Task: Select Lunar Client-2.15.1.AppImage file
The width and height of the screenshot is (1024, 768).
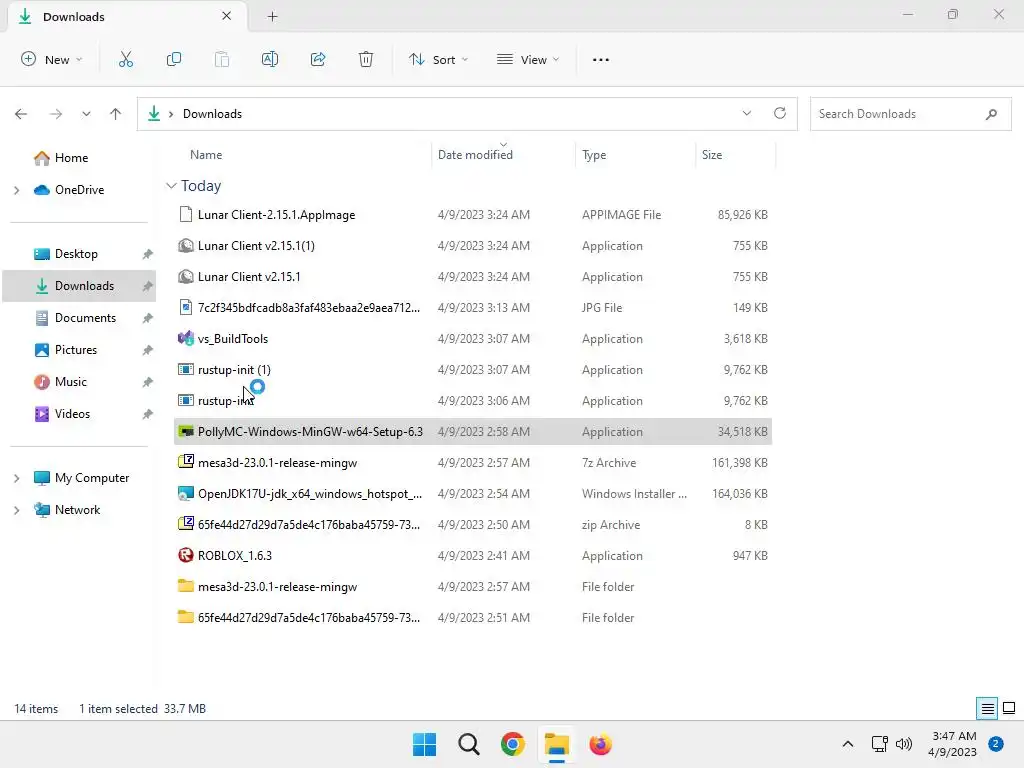Action: (473, 214)
